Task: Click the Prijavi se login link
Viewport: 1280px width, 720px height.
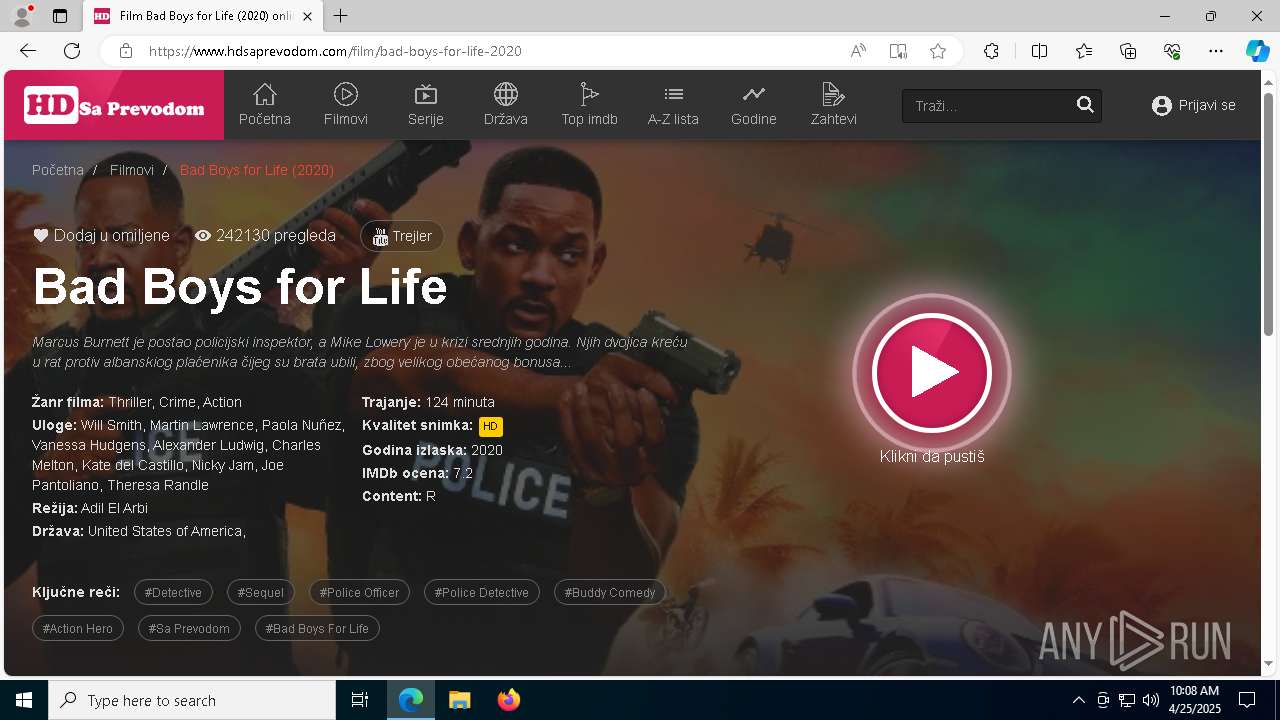Action: (x=1194, y=105)
